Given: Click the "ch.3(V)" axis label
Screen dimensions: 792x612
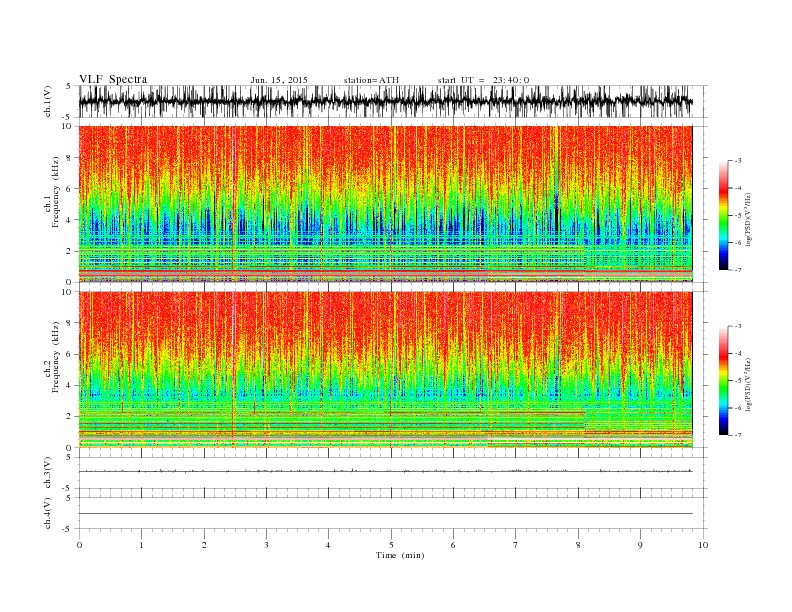Looking at the screenshot, I should 48,473.
